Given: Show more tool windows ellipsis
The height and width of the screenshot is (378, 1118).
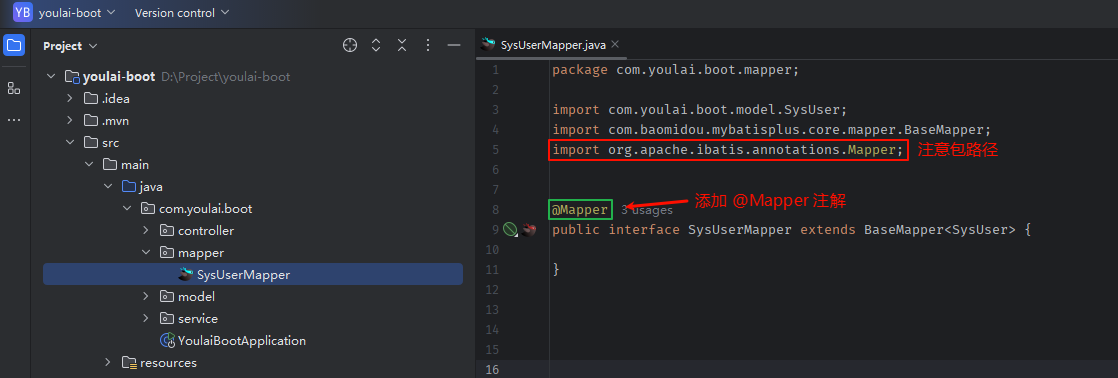Looking at the screenshot, I should tap(14, 120).
